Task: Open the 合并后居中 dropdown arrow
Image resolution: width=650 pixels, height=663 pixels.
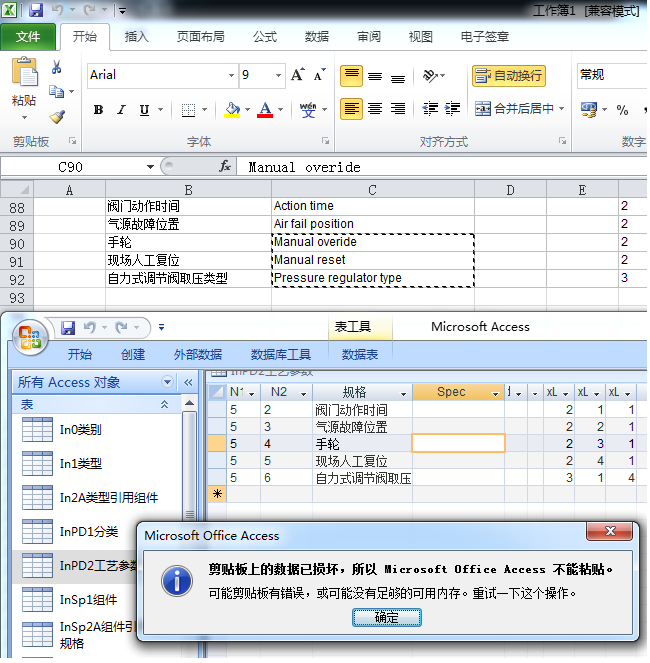Action: pos(562,109)
